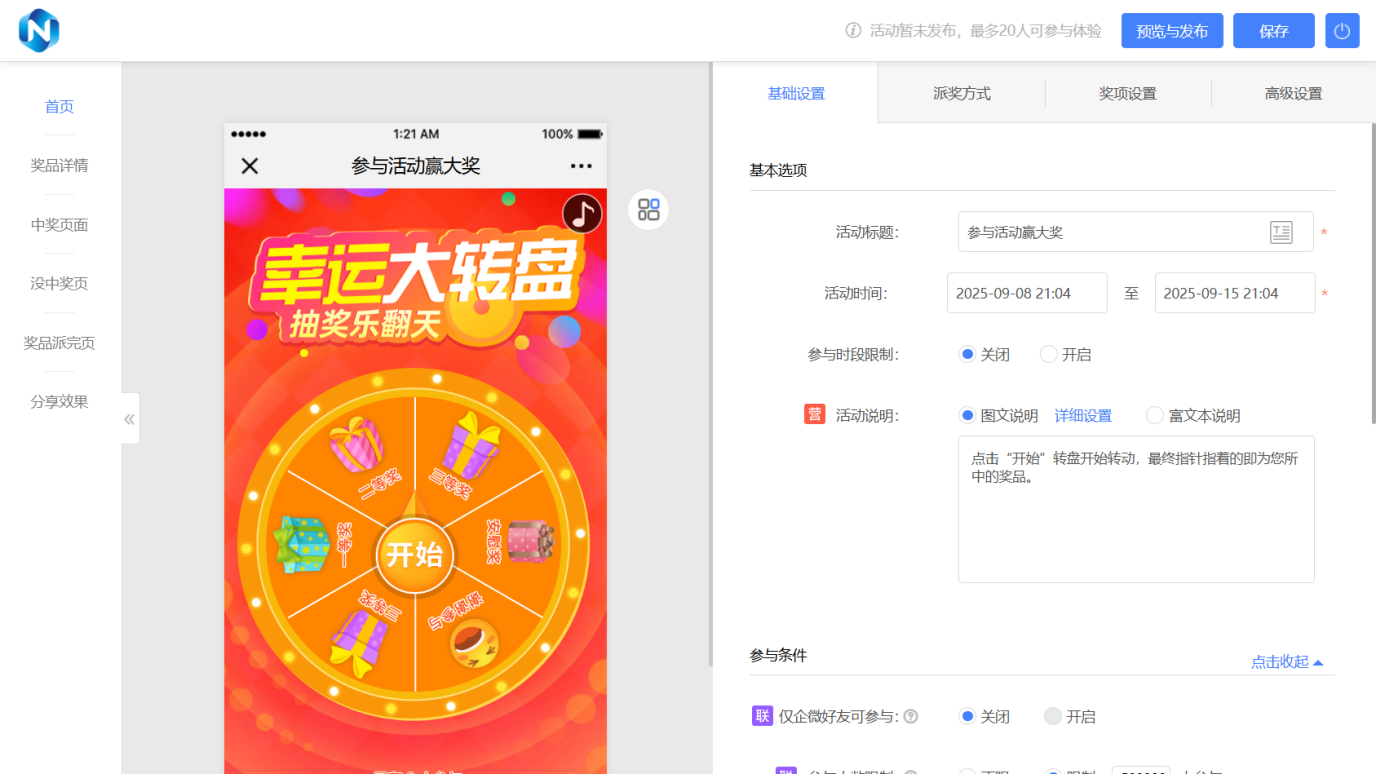The height and width of the screenshot is (774, 1376).
Task: Open the template picker grid icon beside phone preview
Action: (648, 209)
